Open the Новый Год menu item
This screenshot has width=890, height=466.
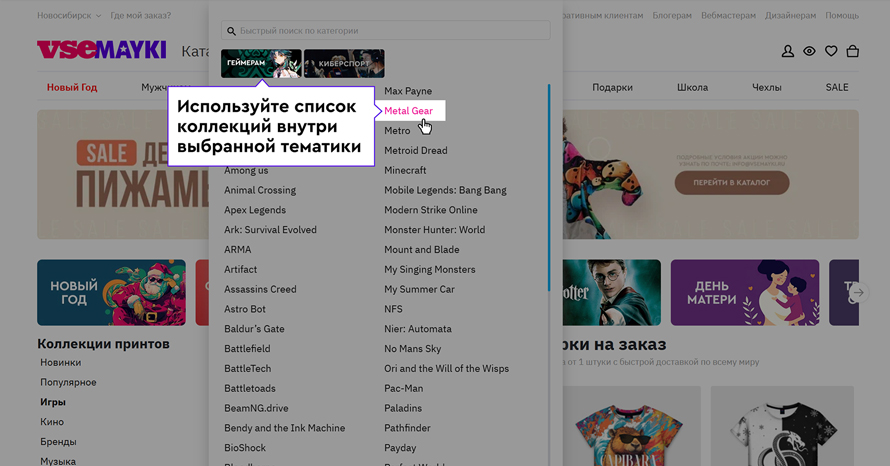(72, 87)
